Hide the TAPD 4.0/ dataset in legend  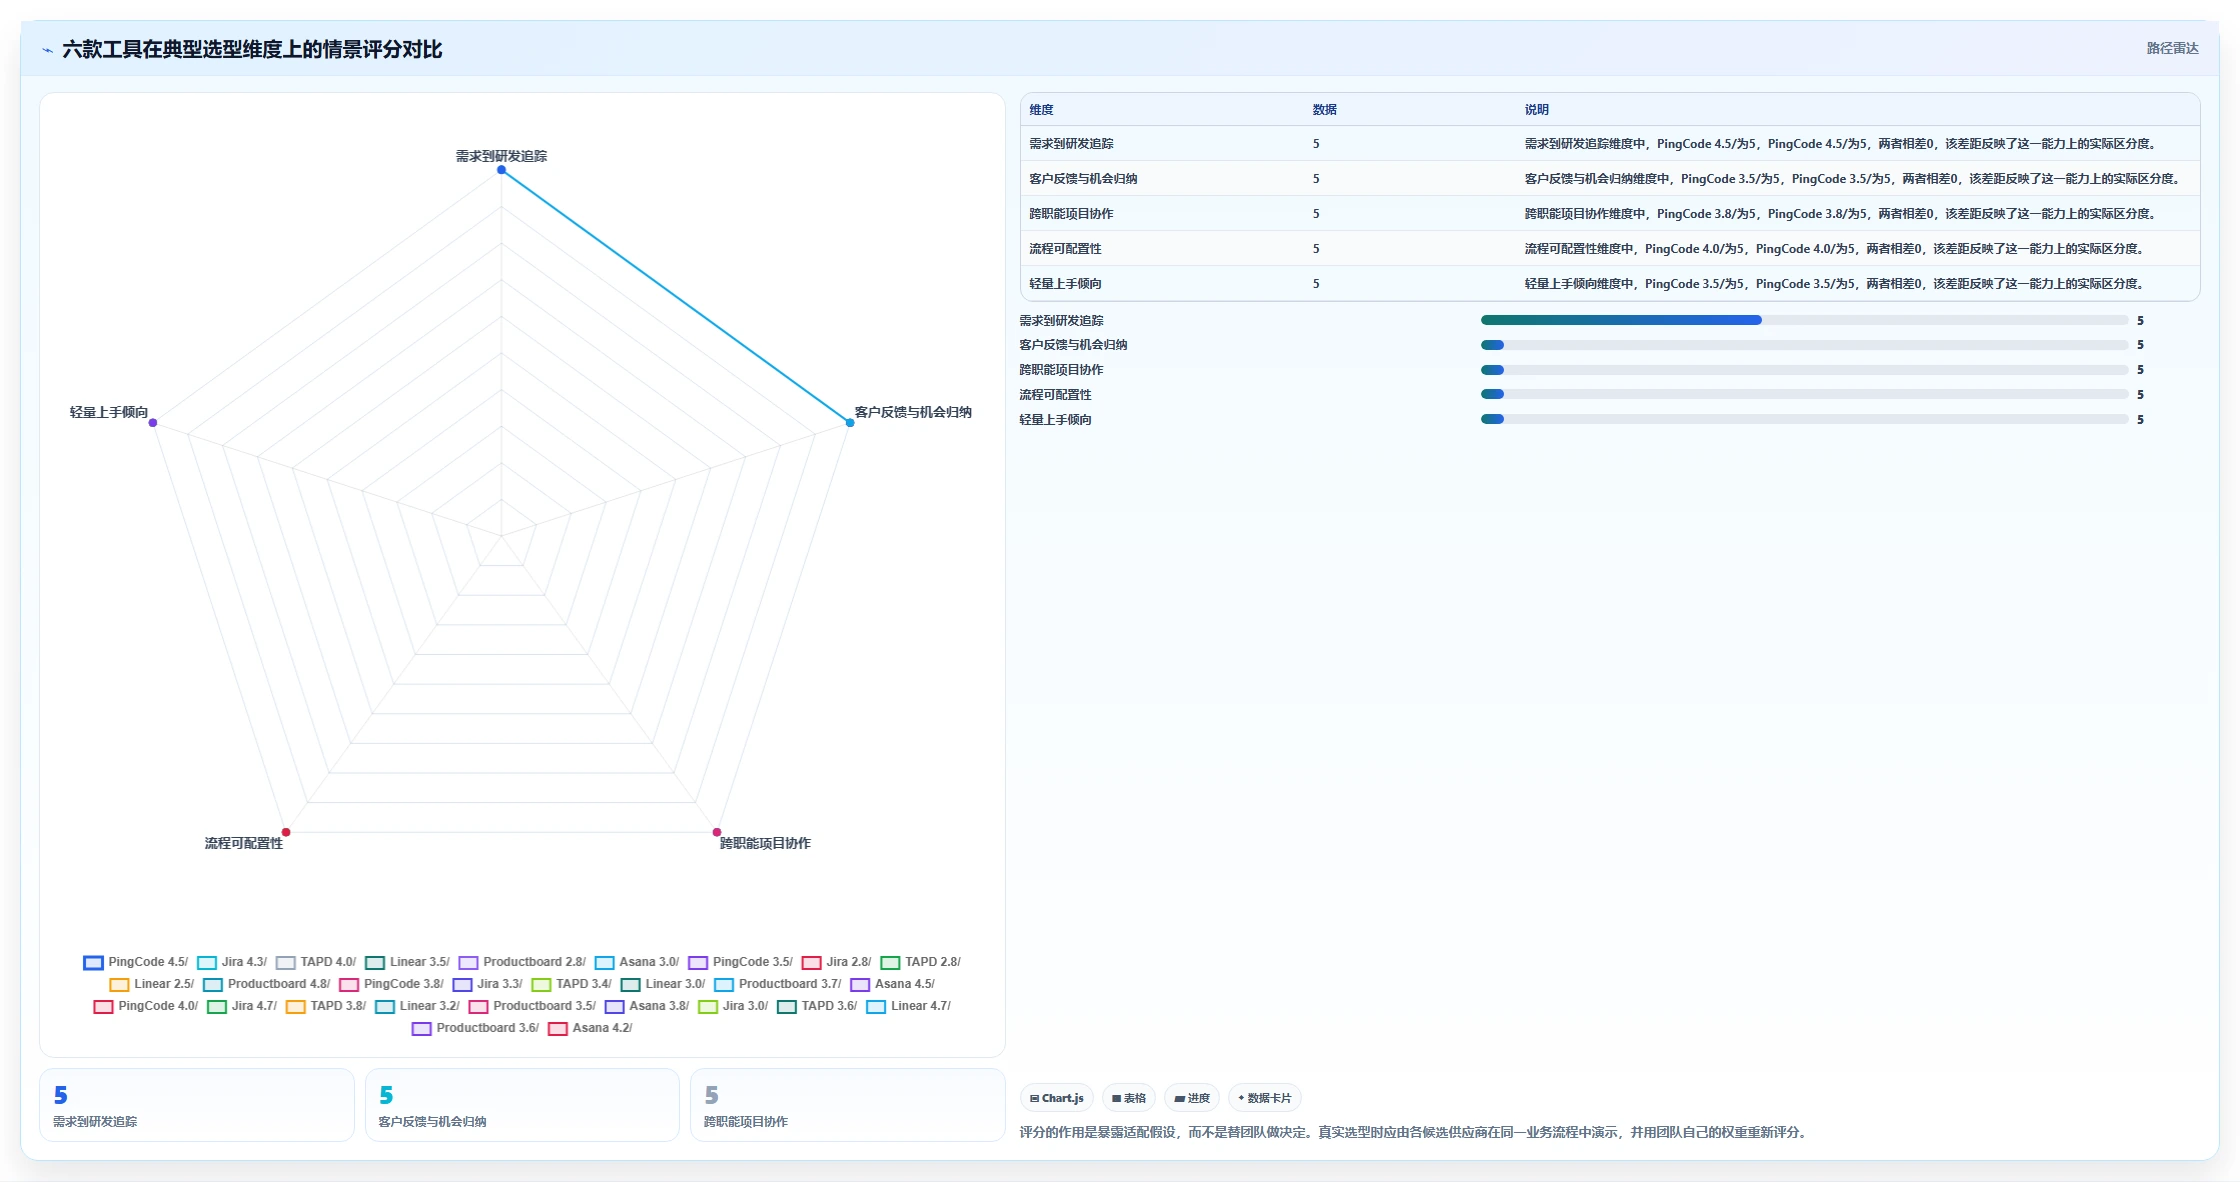[316, 962]
